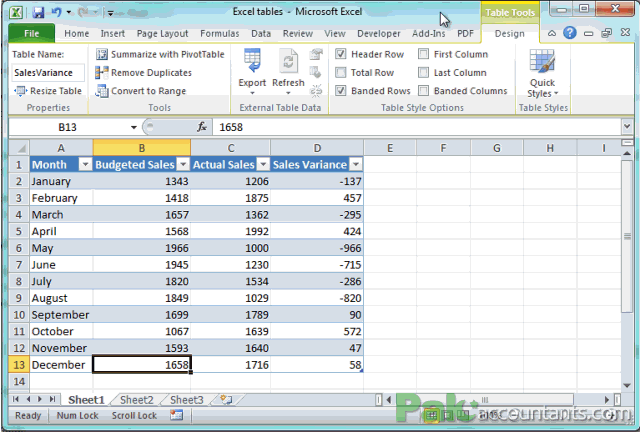Click Resize Table

point(48,91)
